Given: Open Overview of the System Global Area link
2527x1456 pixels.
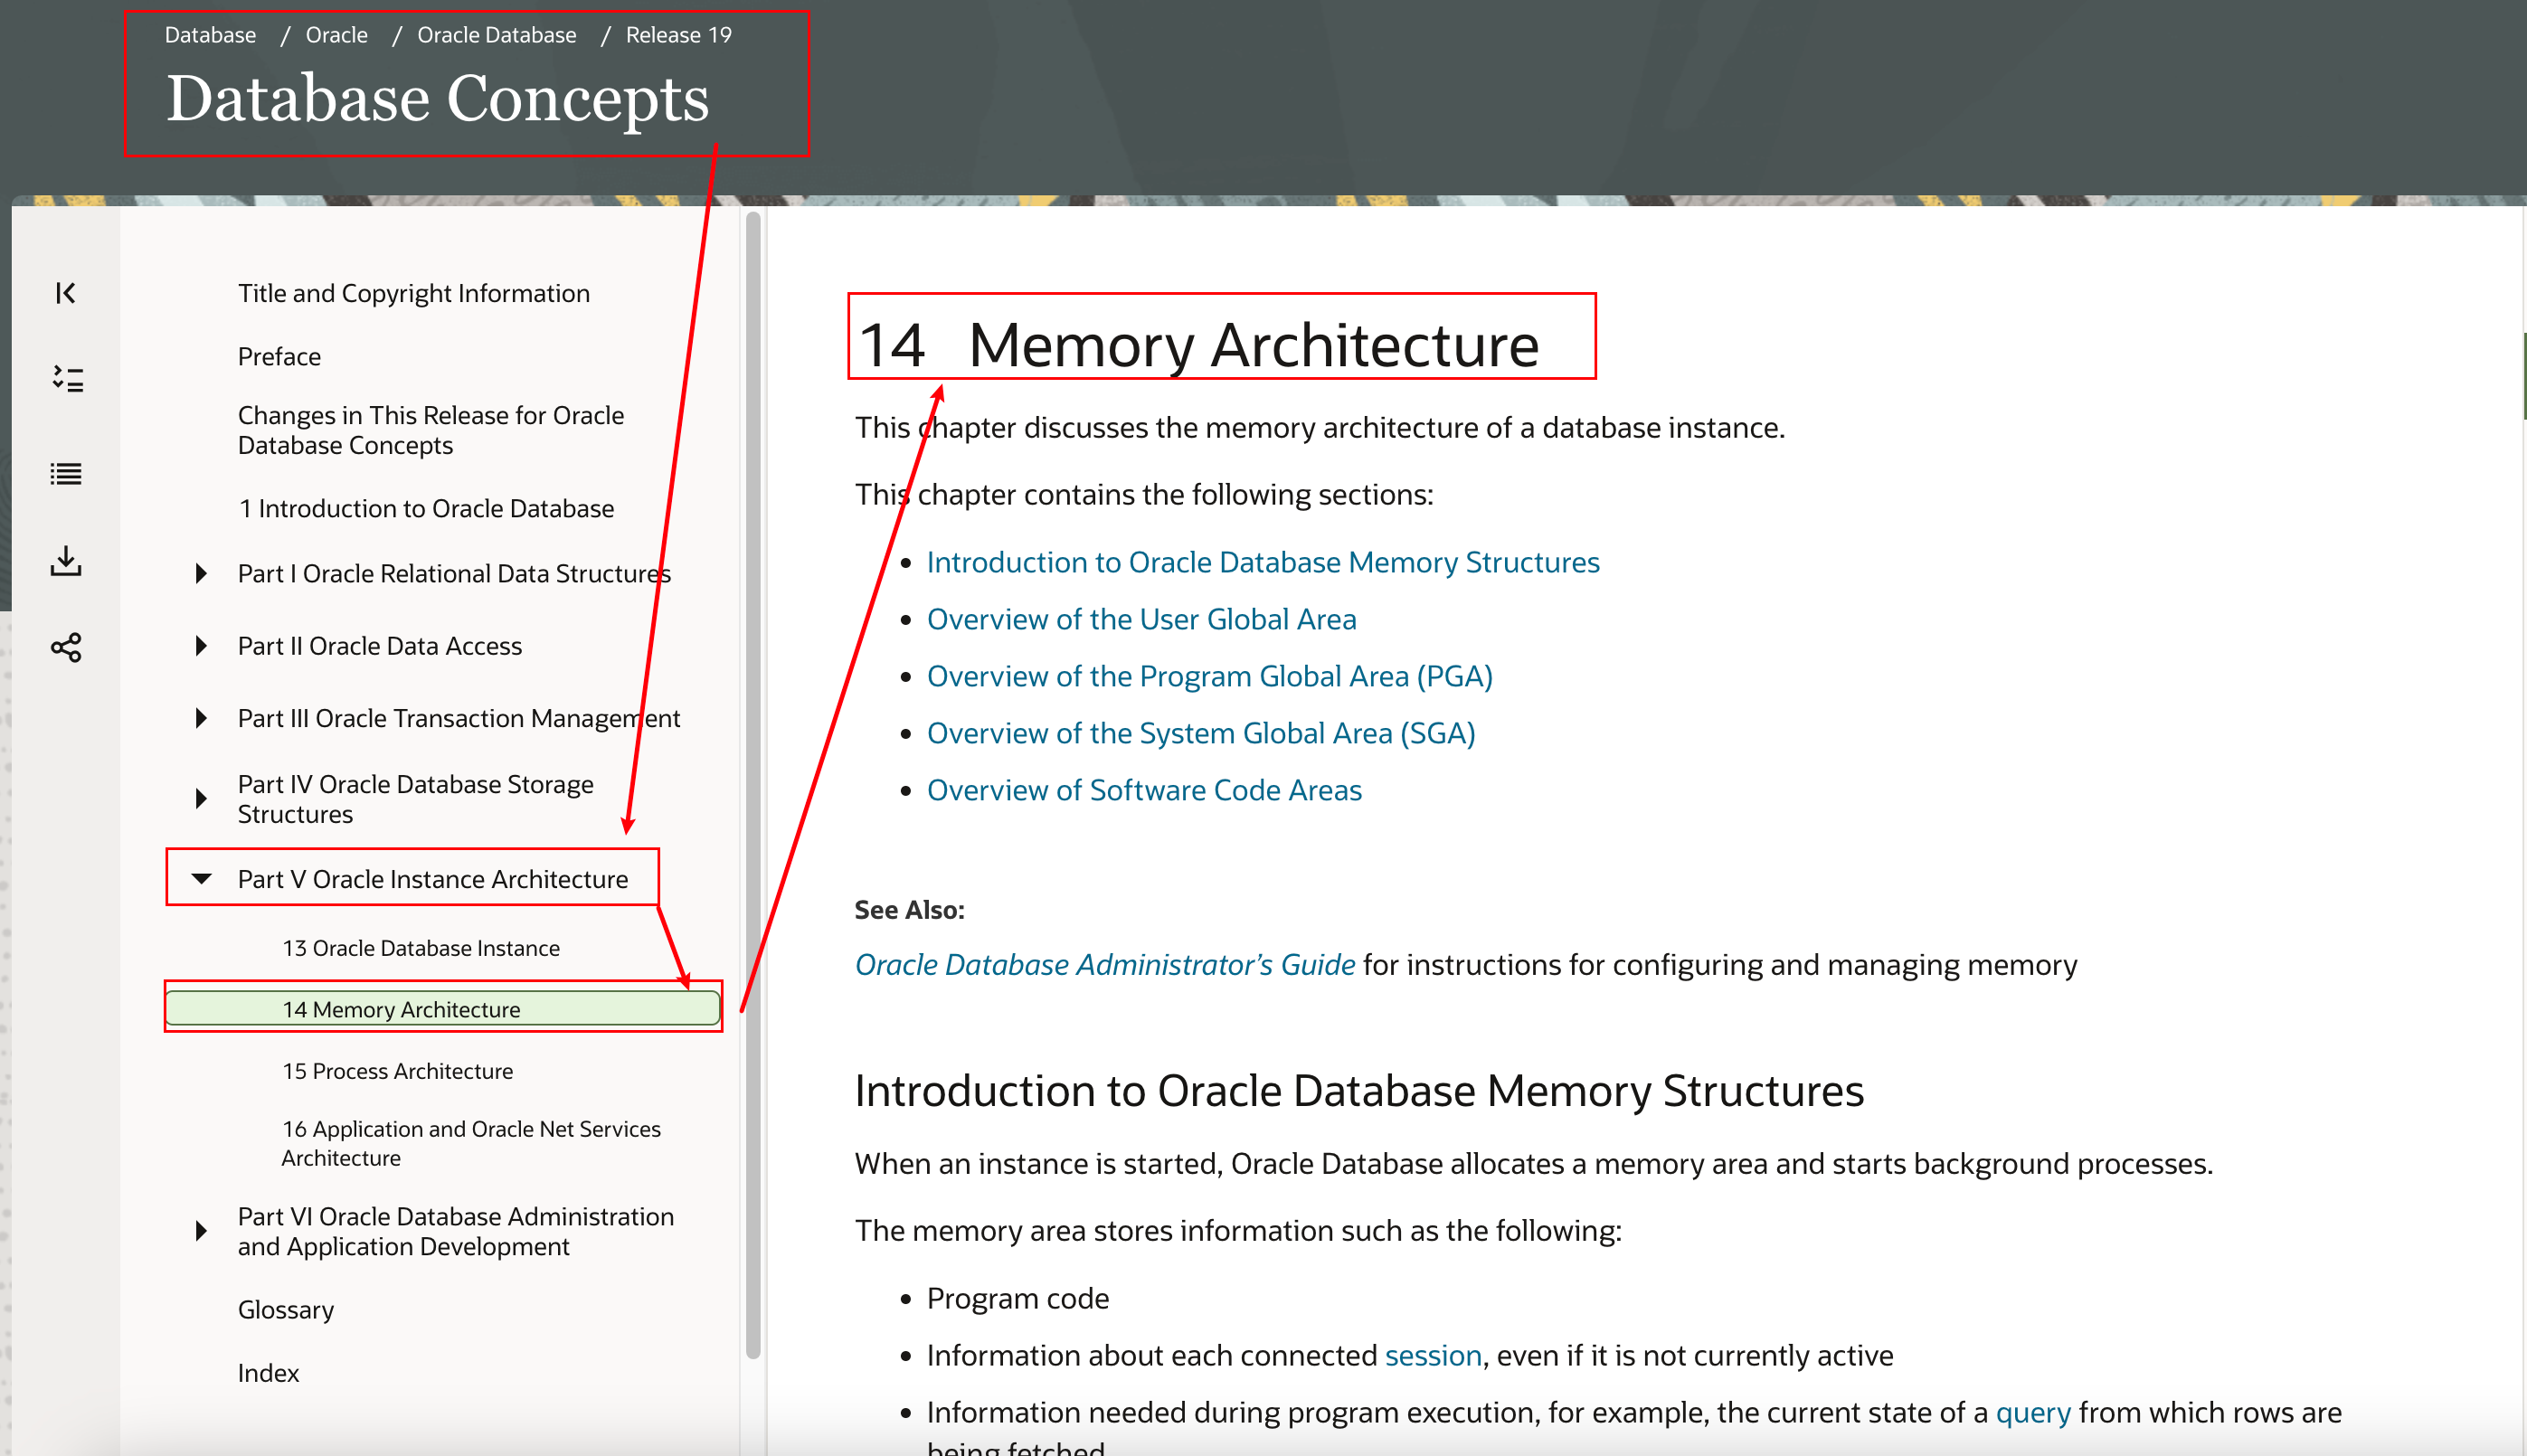Looking at the screenshot, I should pos(1200,733).
